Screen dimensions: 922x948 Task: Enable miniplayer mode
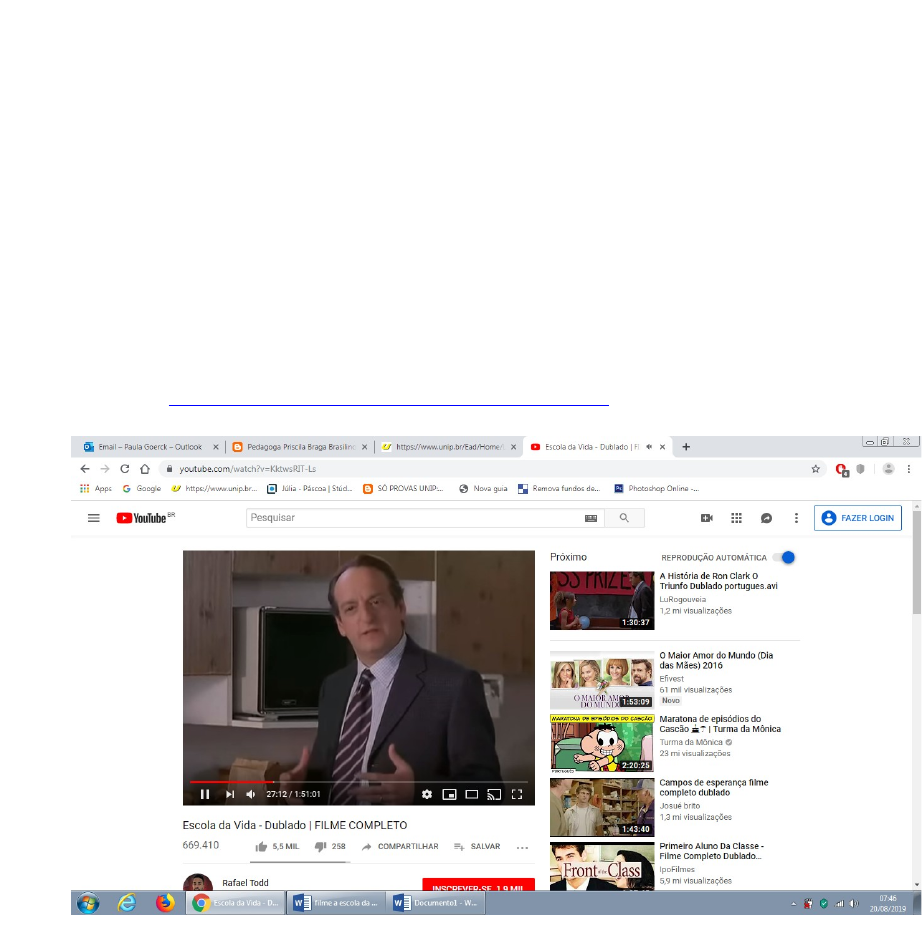tap(449, 794)
